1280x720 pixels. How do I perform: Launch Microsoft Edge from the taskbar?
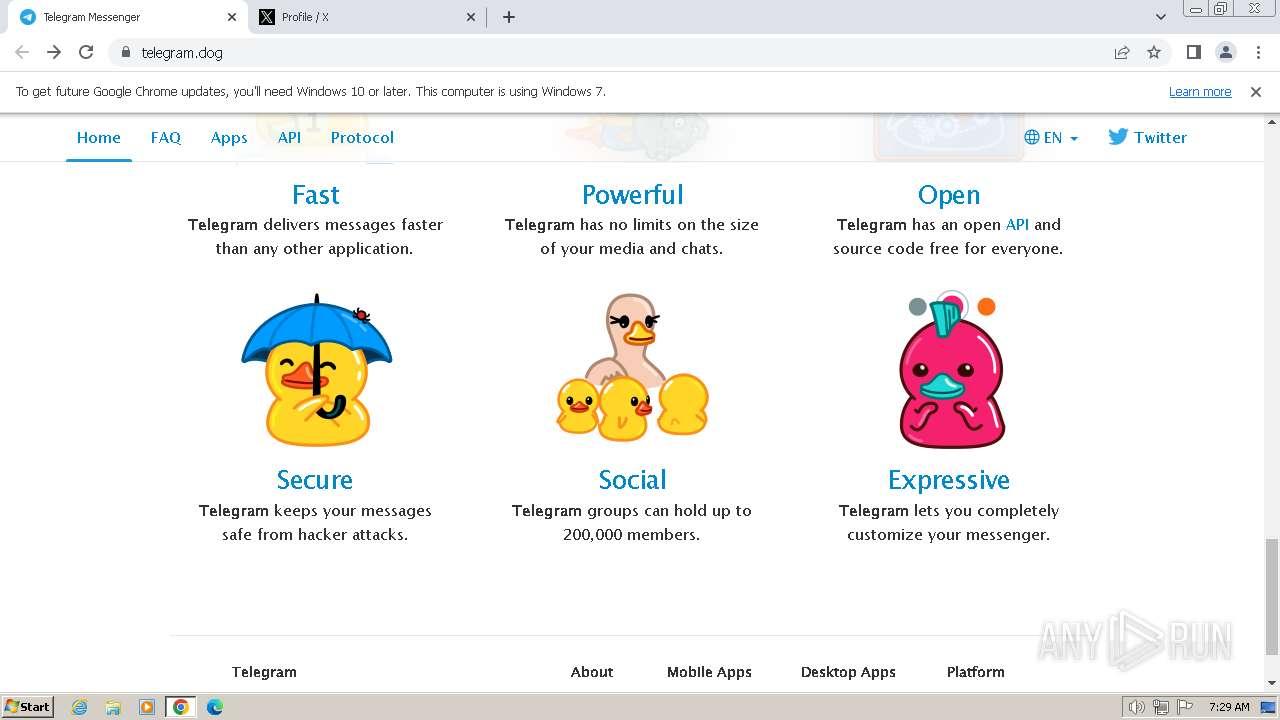(214, 707)
